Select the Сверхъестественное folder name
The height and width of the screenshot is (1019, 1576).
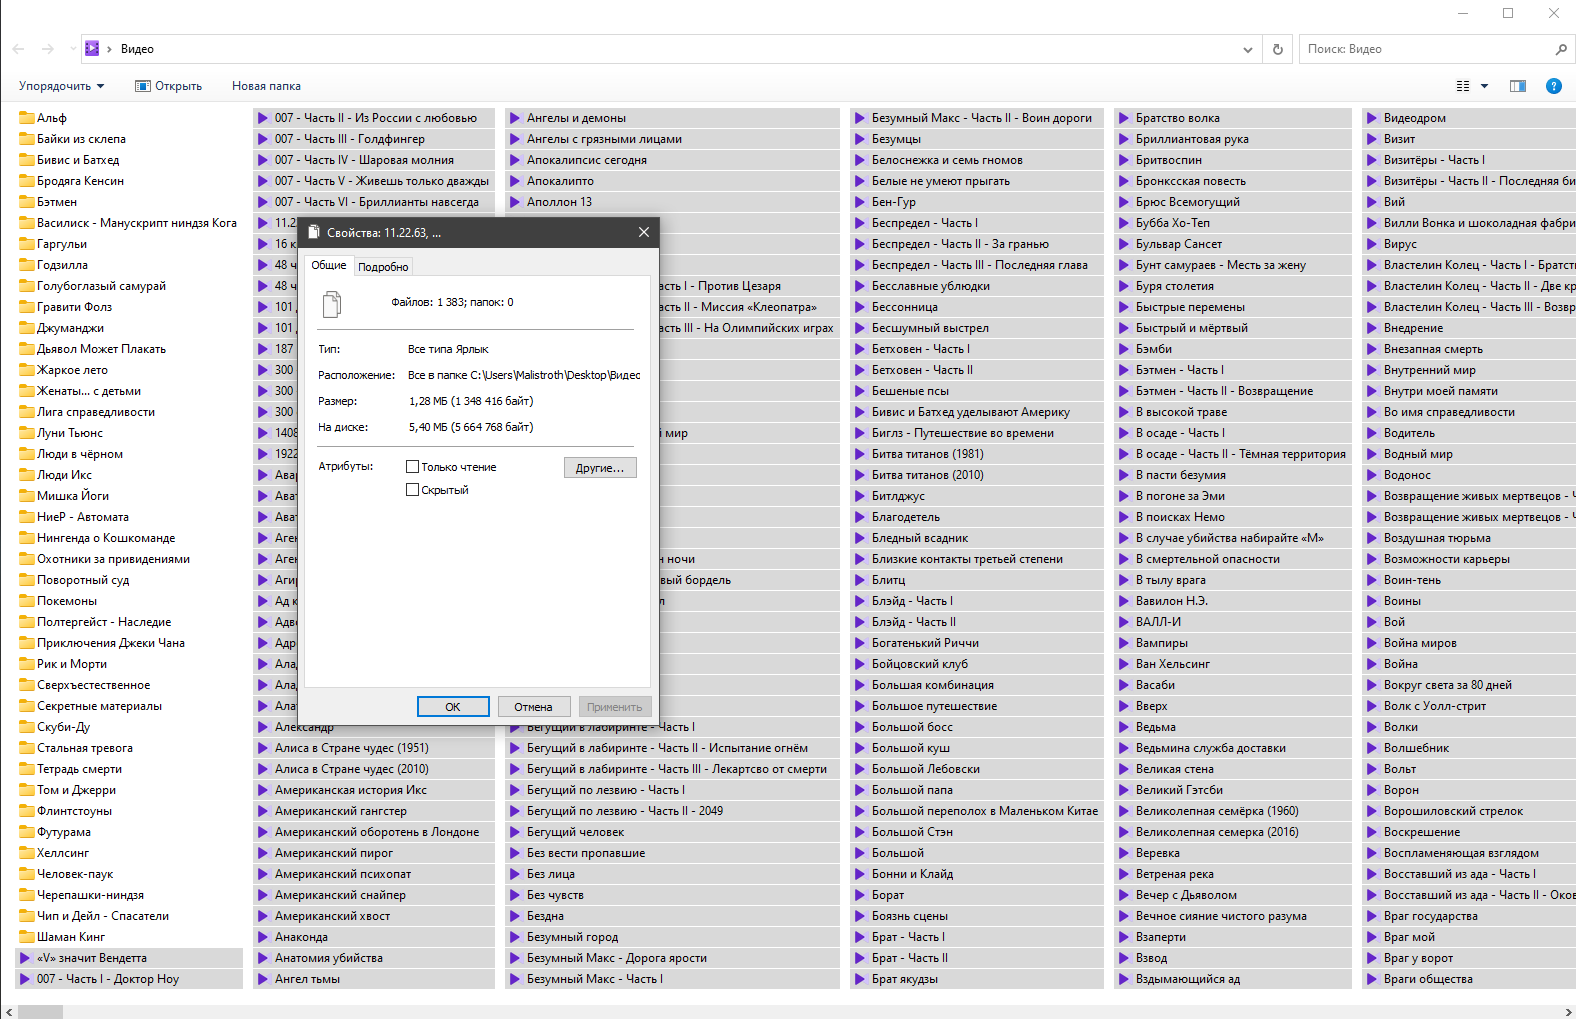click(93, 685)
